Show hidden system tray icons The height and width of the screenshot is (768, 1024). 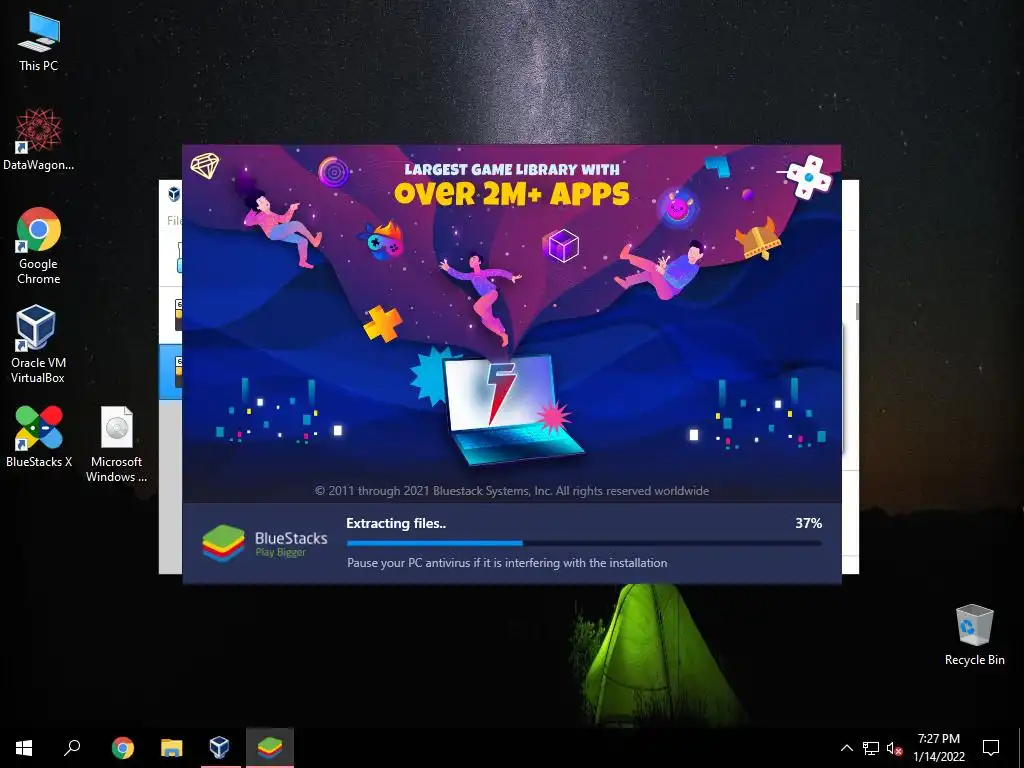tap(846, 748)
